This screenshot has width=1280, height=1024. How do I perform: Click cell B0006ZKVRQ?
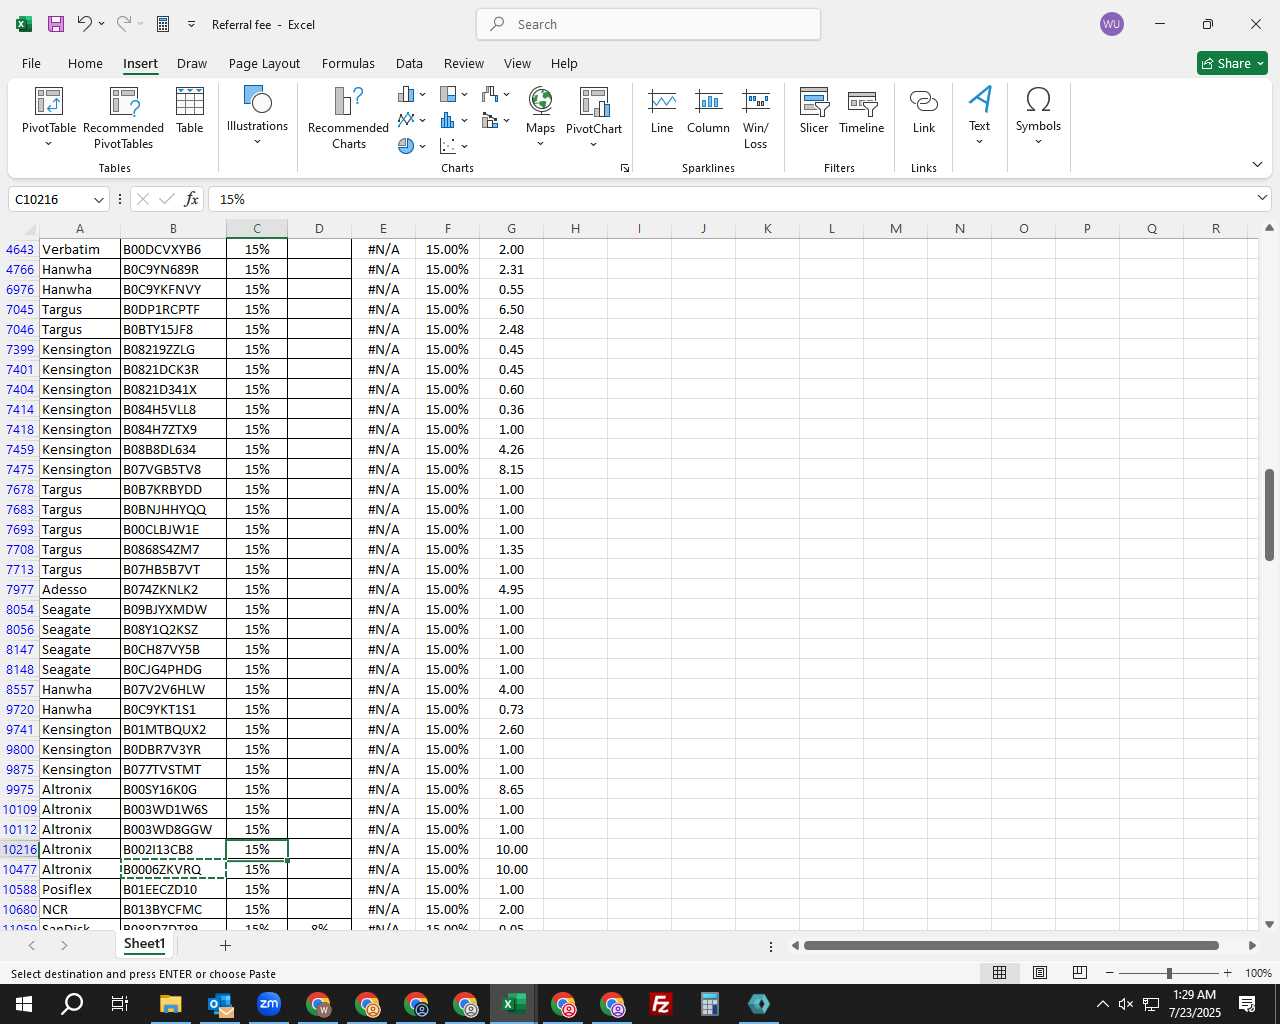click(x=173, y=869)
